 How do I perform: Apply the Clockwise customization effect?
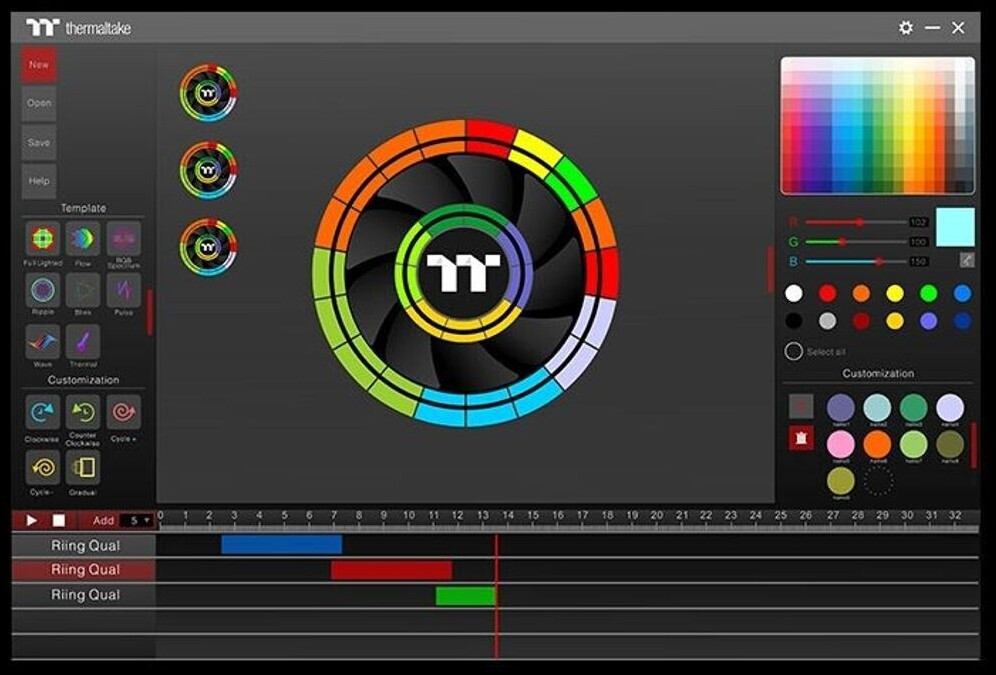coord(42,411)
